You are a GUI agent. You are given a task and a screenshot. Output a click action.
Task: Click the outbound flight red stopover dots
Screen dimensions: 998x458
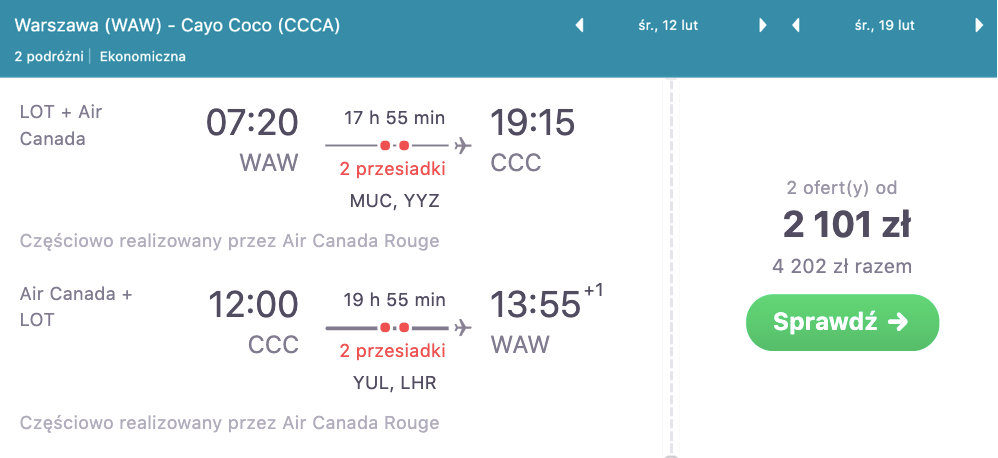[395, 146]
